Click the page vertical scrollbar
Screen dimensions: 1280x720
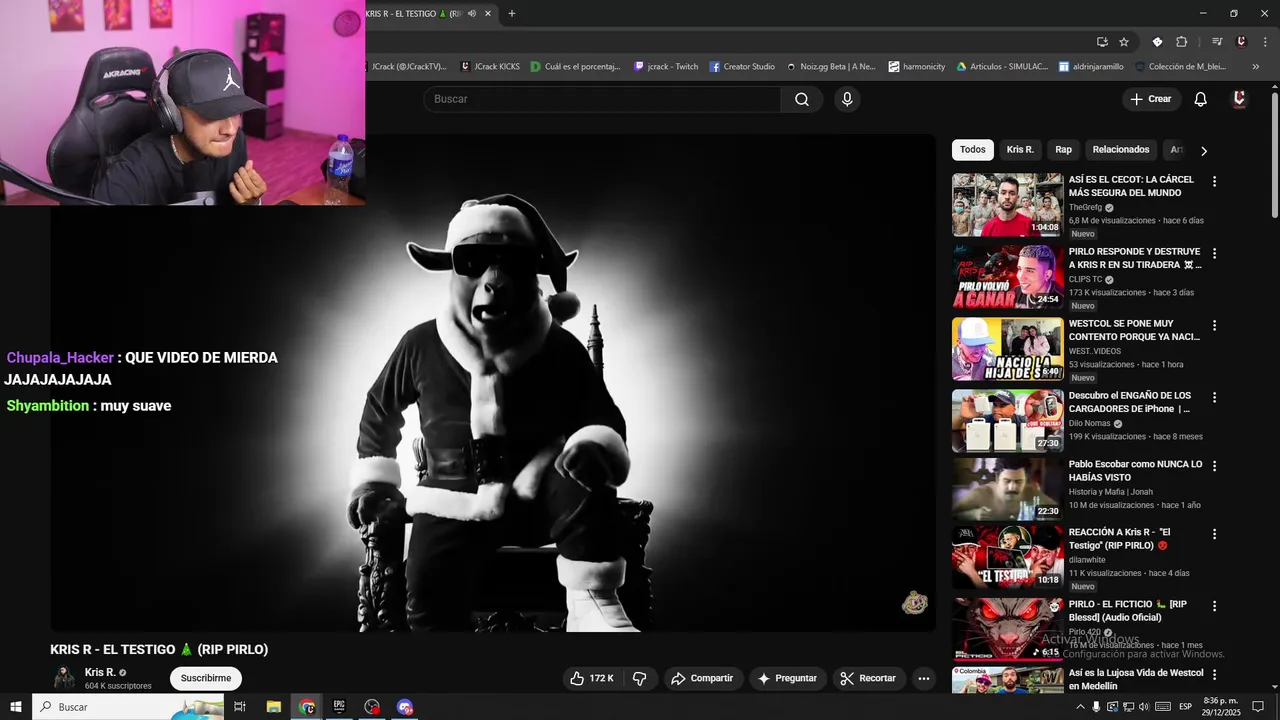(1274, 155)
